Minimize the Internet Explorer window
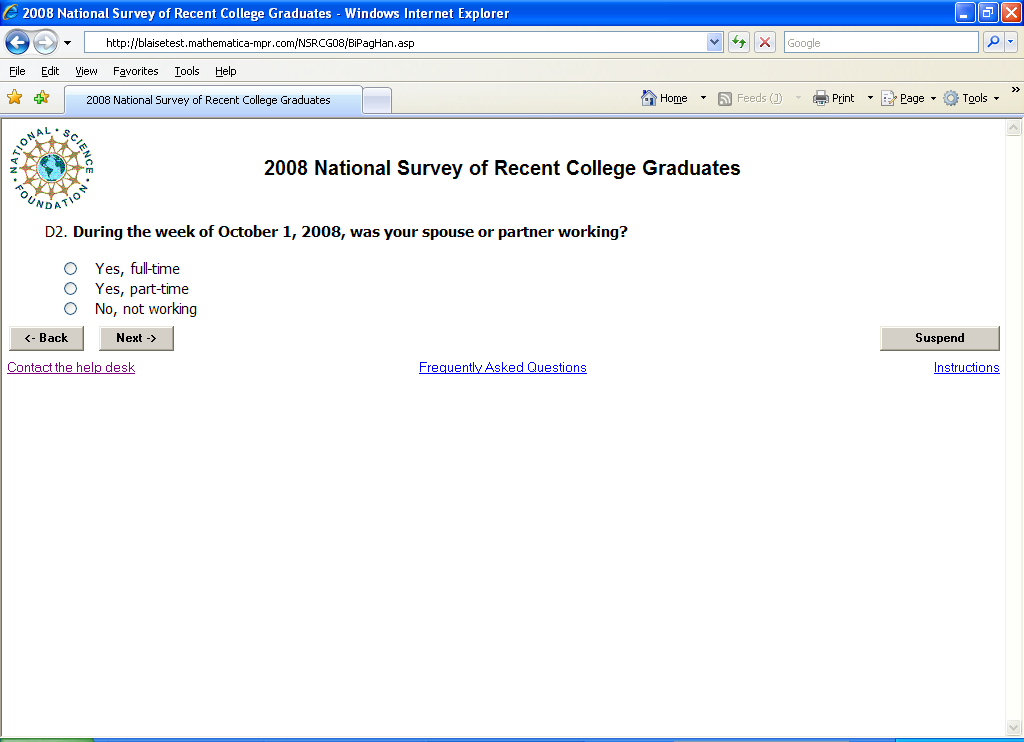 pyautogui.click(x=965, y=12)
